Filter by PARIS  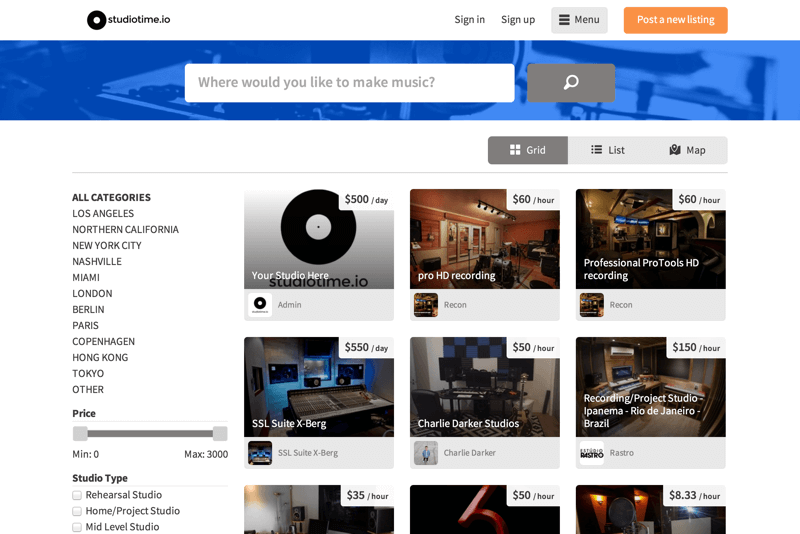pyautogui.click(x=85, y=325)
